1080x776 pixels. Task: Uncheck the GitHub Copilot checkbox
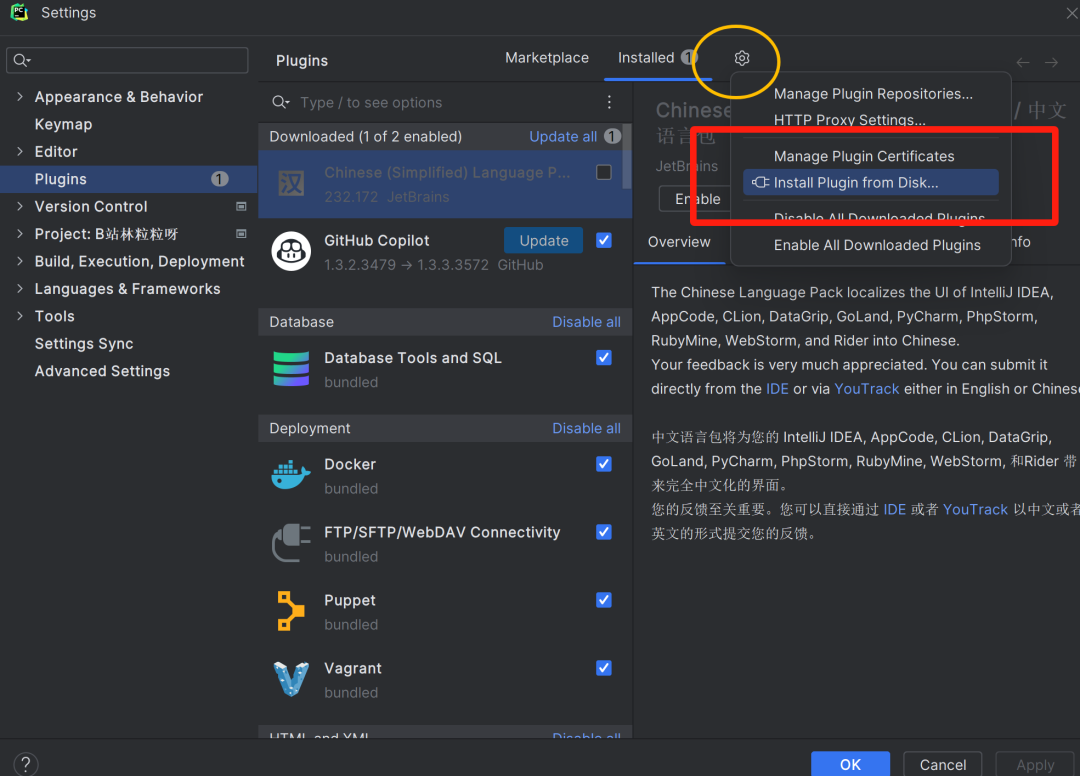603,240
